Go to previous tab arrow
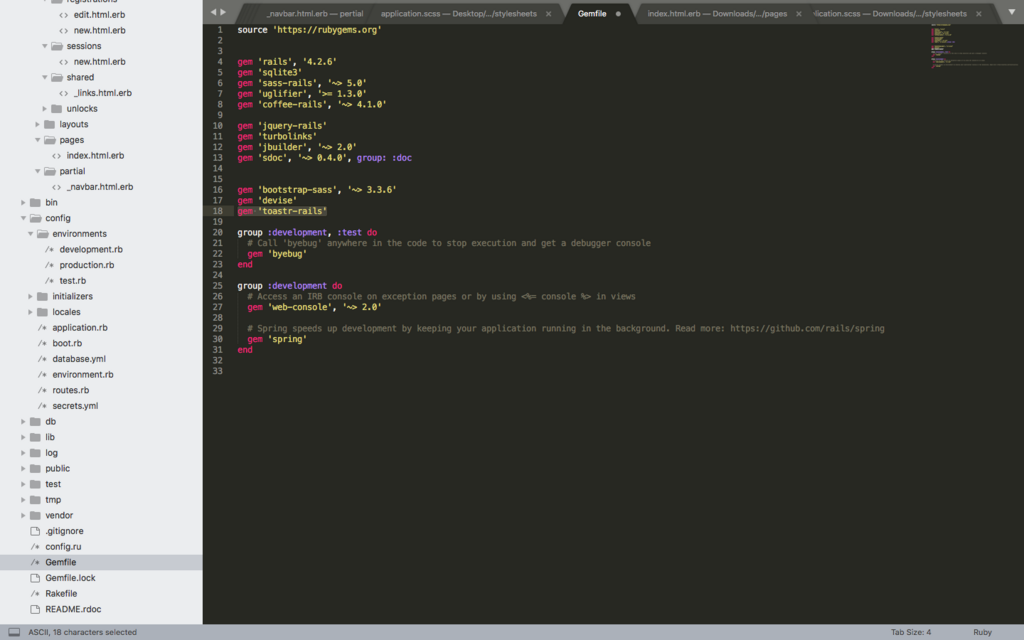The width and height of the screenshot is (1024, 640). (213, 12)
